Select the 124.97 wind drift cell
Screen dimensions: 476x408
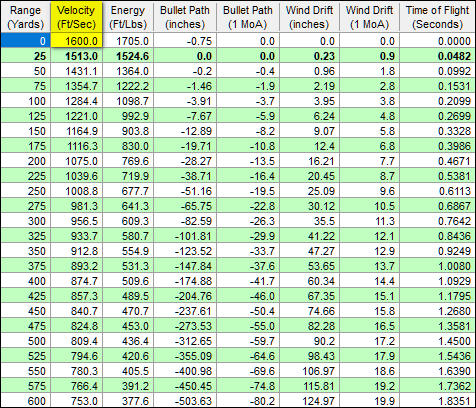point(309,400)
